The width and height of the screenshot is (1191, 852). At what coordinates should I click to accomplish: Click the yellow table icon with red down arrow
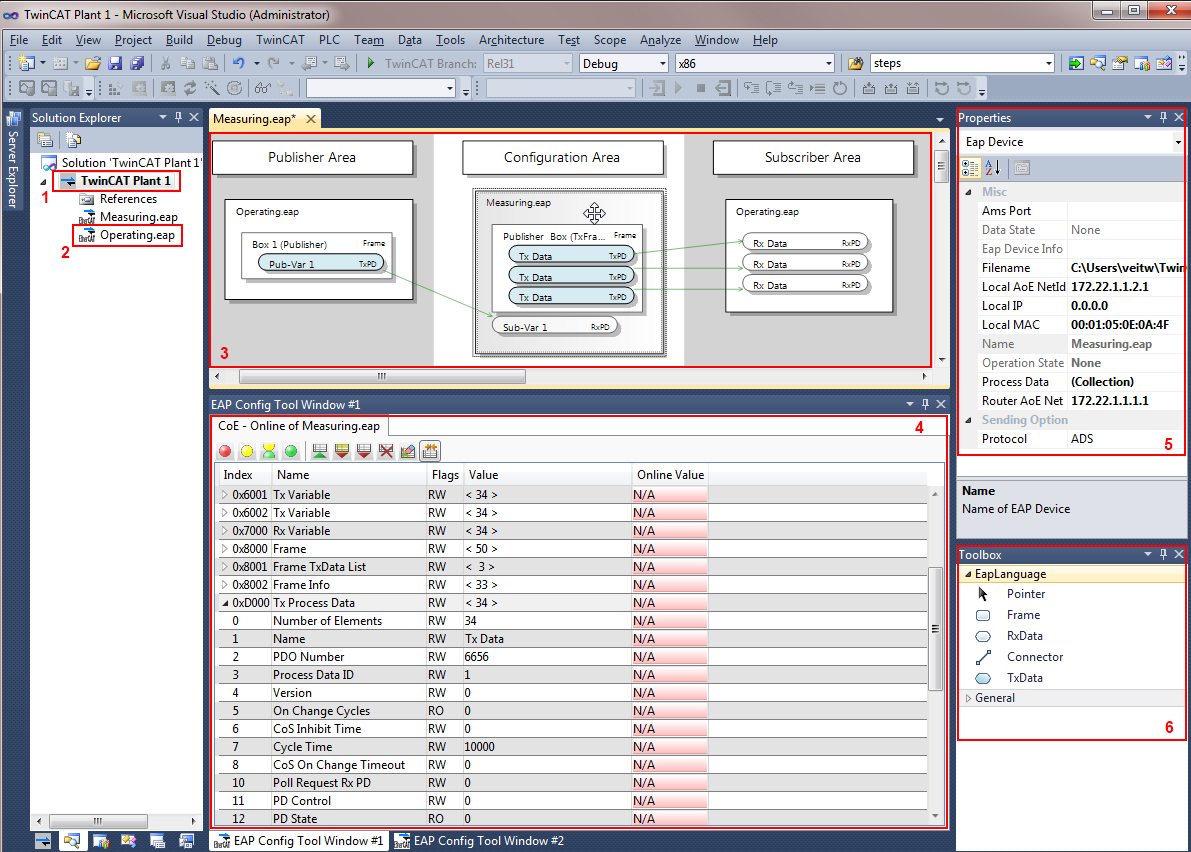[342, 451]
